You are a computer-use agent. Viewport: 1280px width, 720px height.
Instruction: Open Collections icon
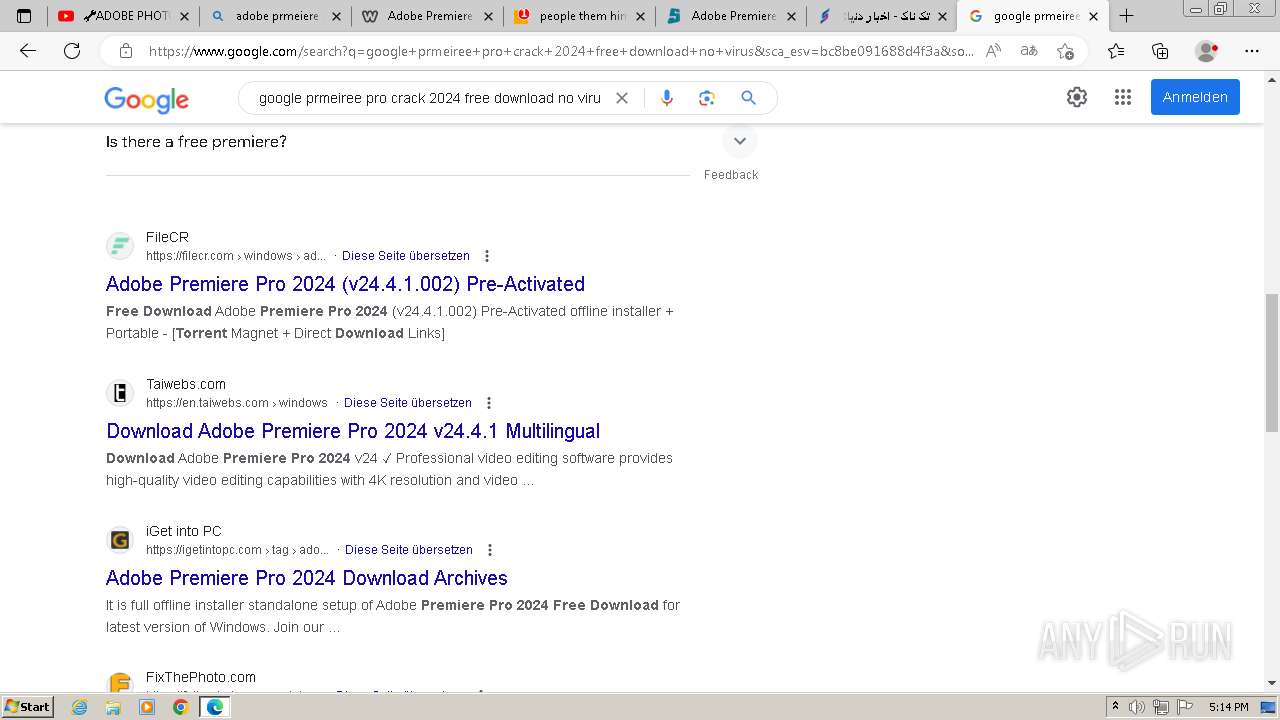(x=1160, y=51)
